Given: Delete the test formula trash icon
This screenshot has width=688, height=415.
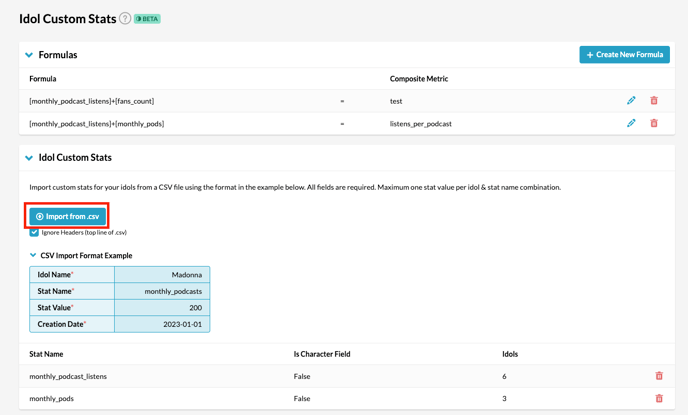Looking at the screenshot, I should click(654, 100).
